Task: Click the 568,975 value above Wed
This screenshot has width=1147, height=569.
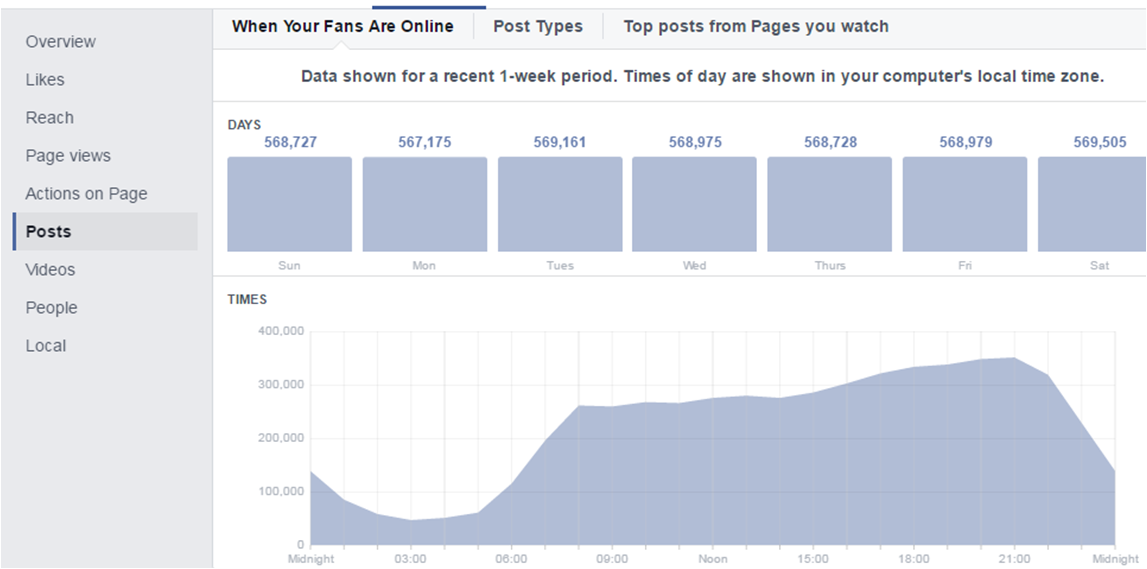Action: tap(695, 142)
